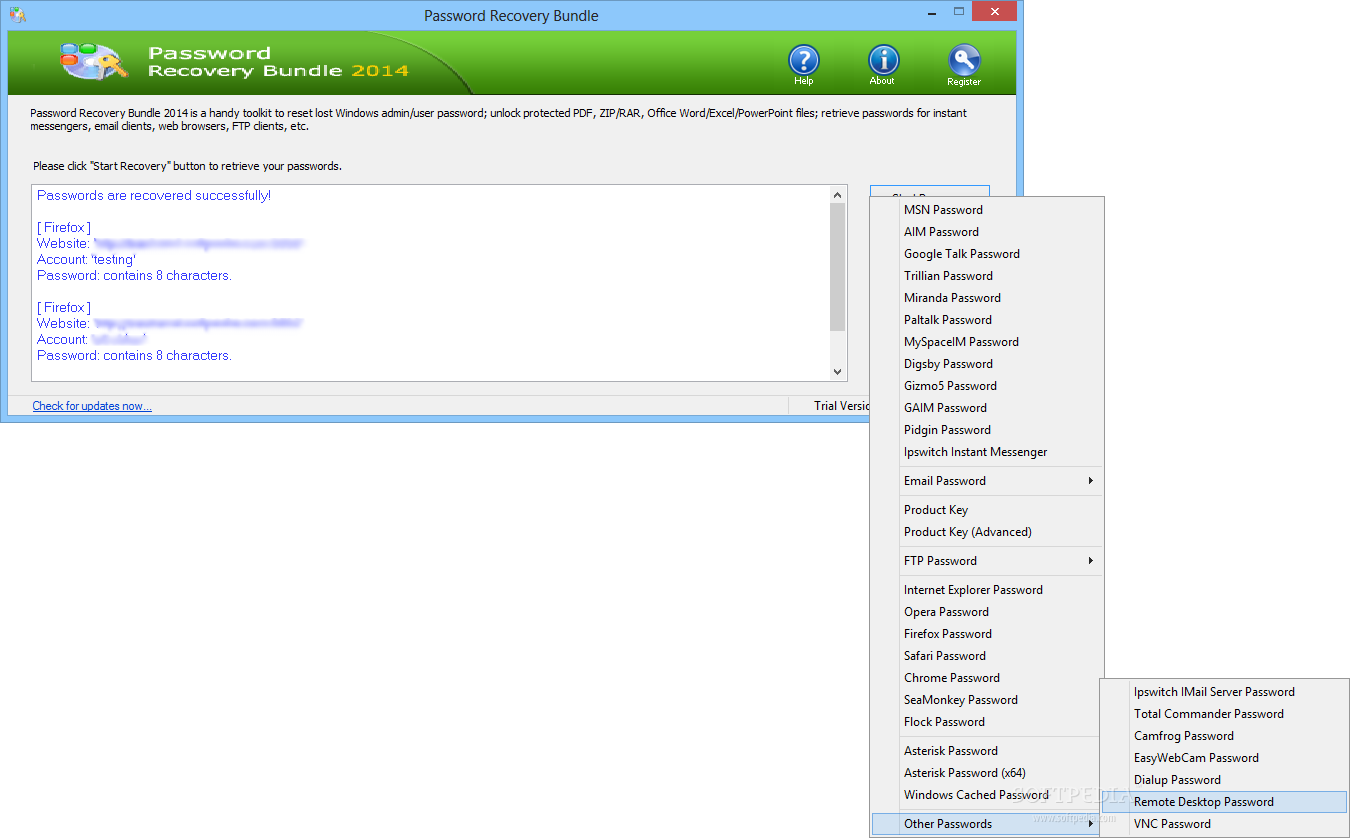Select Google Talk Password
The width and height of the screenshot is (1350, 838).
click(x=988, y=254)
